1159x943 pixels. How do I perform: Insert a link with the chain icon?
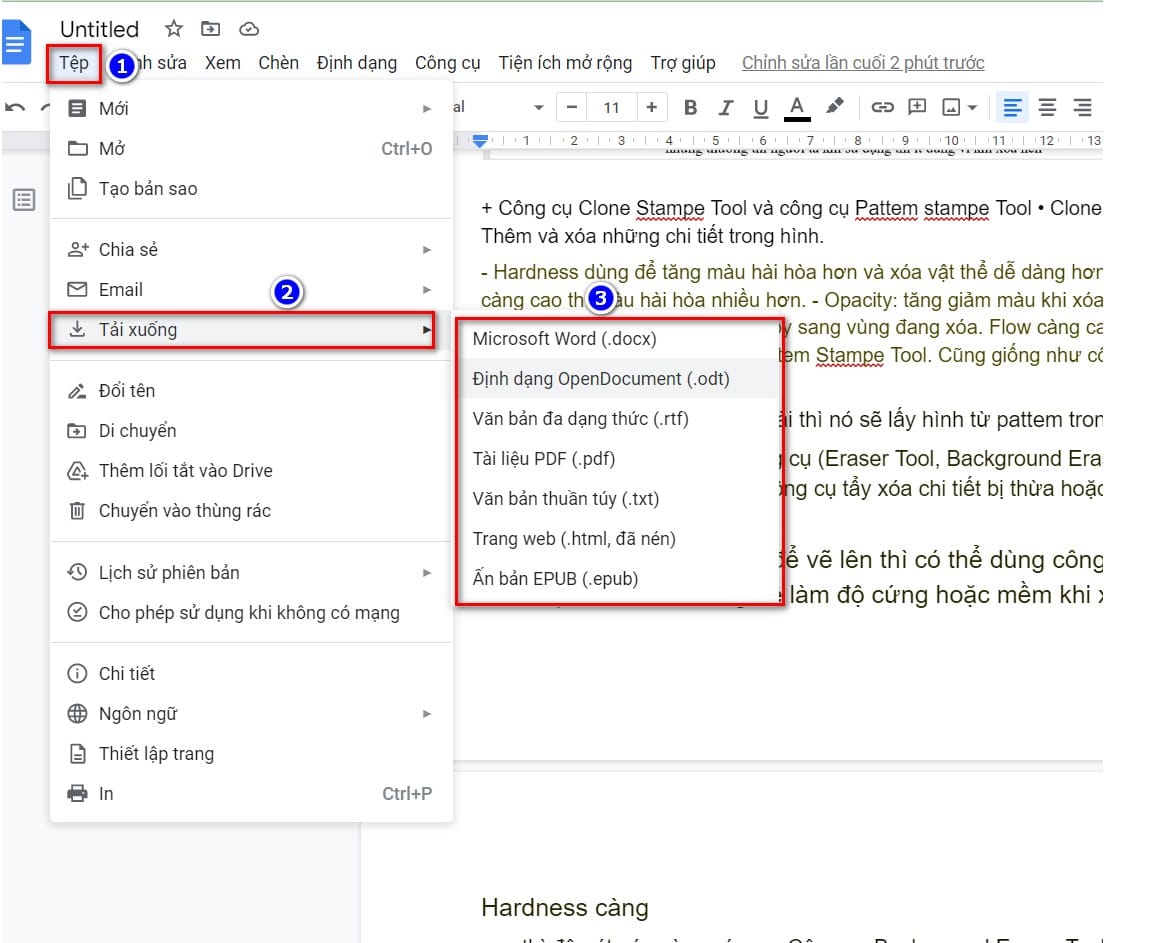[882, 107]
